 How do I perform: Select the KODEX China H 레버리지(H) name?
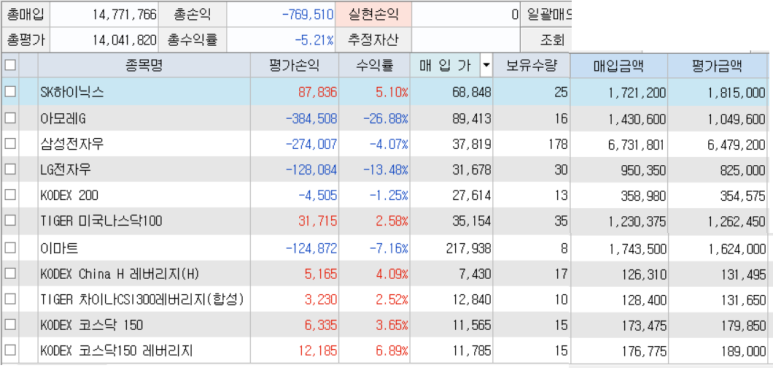[120, 273]
